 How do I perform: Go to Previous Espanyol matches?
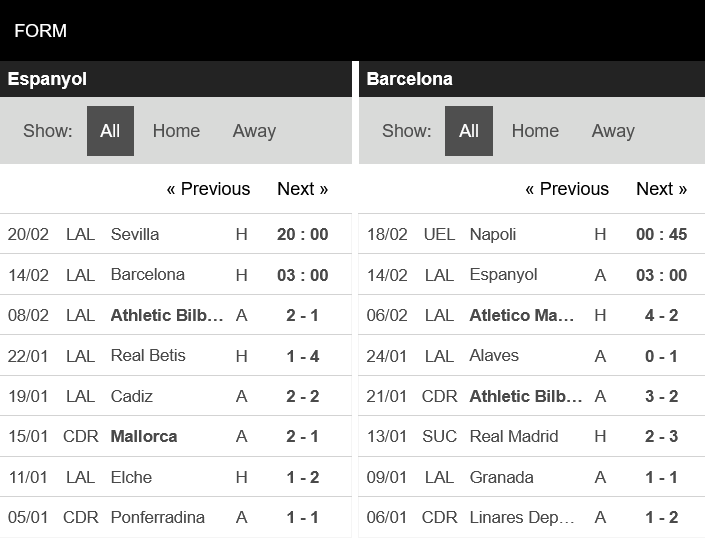click(x=208, y=189)
